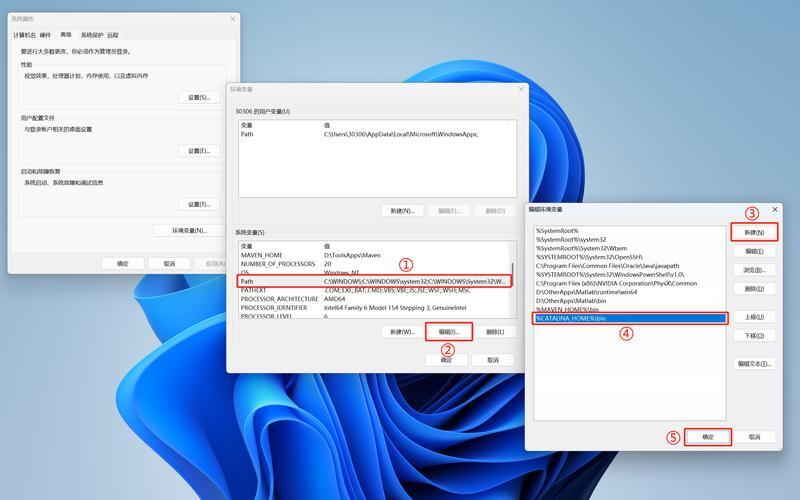
Task: Select the Matlab\runtime\win64 entry
Action: [x=630, y=292]
